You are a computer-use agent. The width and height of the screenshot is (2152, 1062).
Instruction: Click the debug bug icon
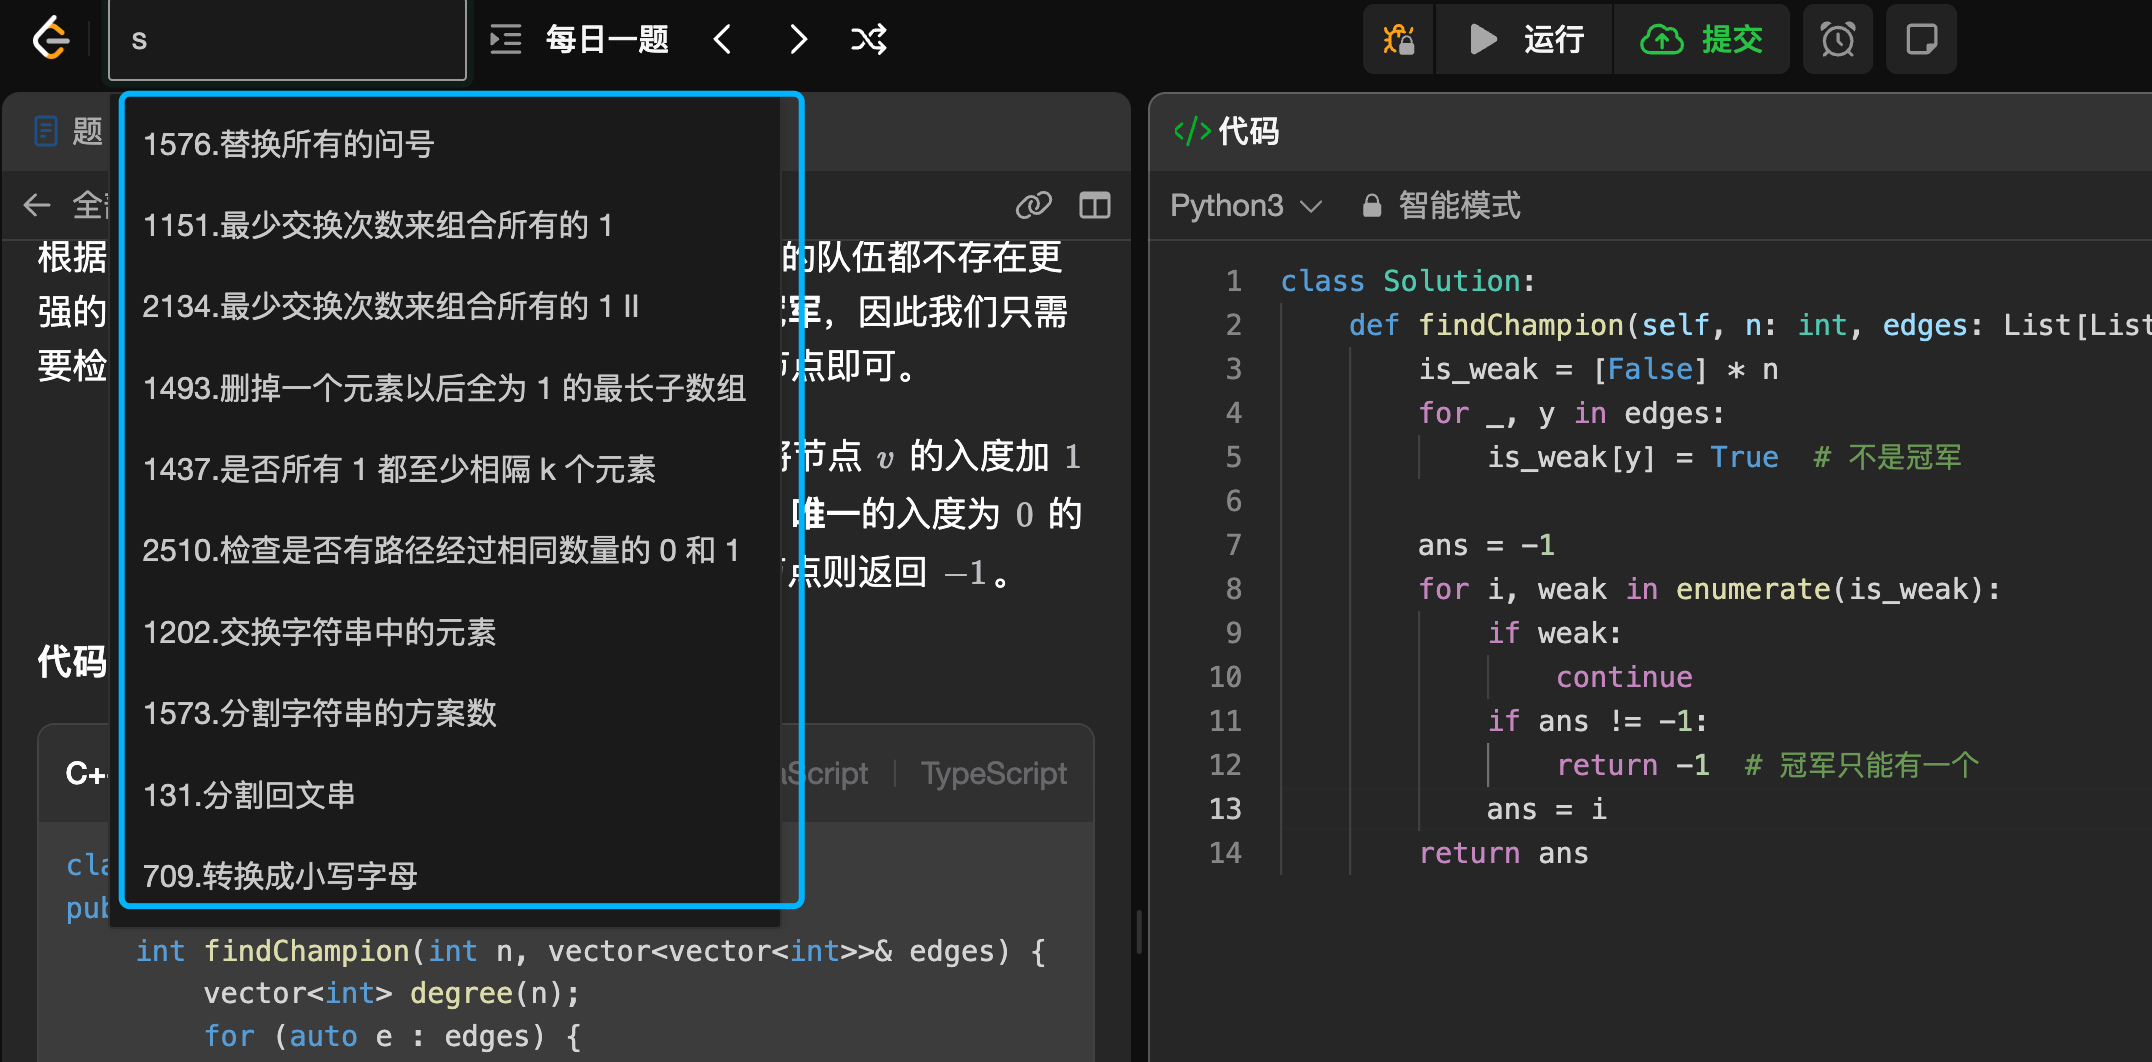[x=1398, y=40]
